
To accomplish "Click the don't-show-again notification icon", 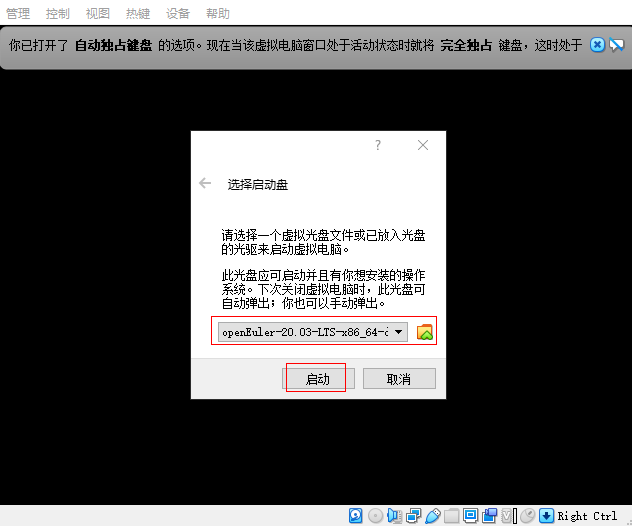I will tap(617, 45).
